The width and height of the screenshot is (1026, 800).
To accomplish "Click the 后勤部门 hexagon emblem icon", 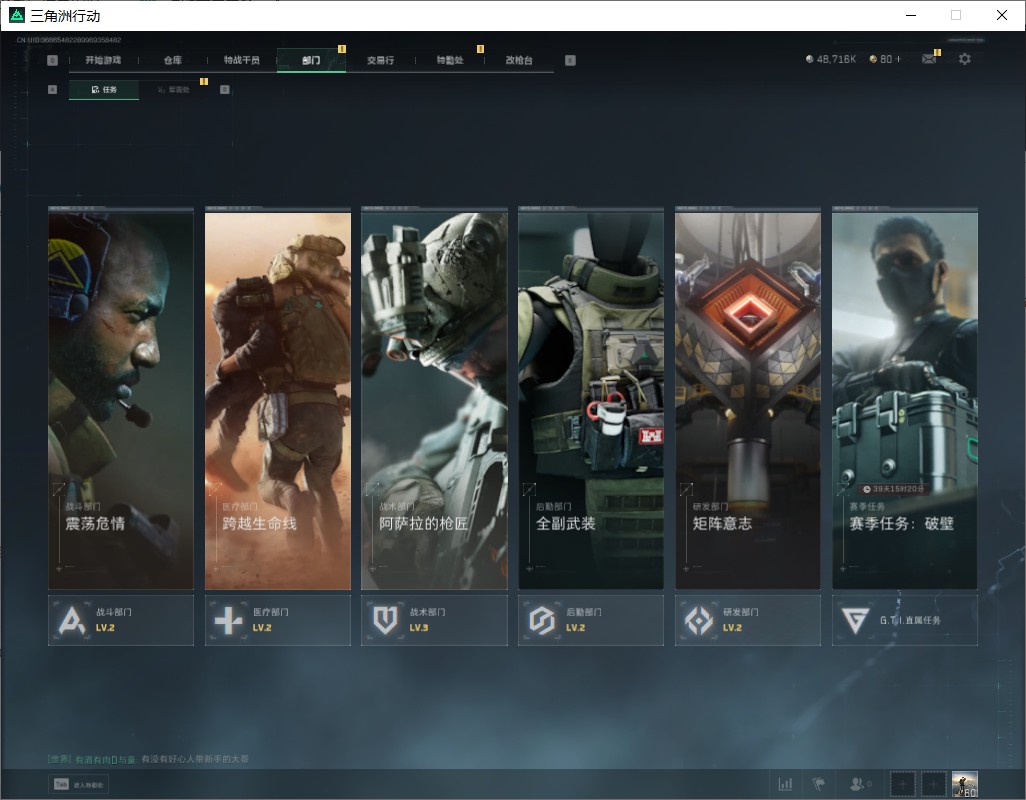I will [x=542, y=620].
